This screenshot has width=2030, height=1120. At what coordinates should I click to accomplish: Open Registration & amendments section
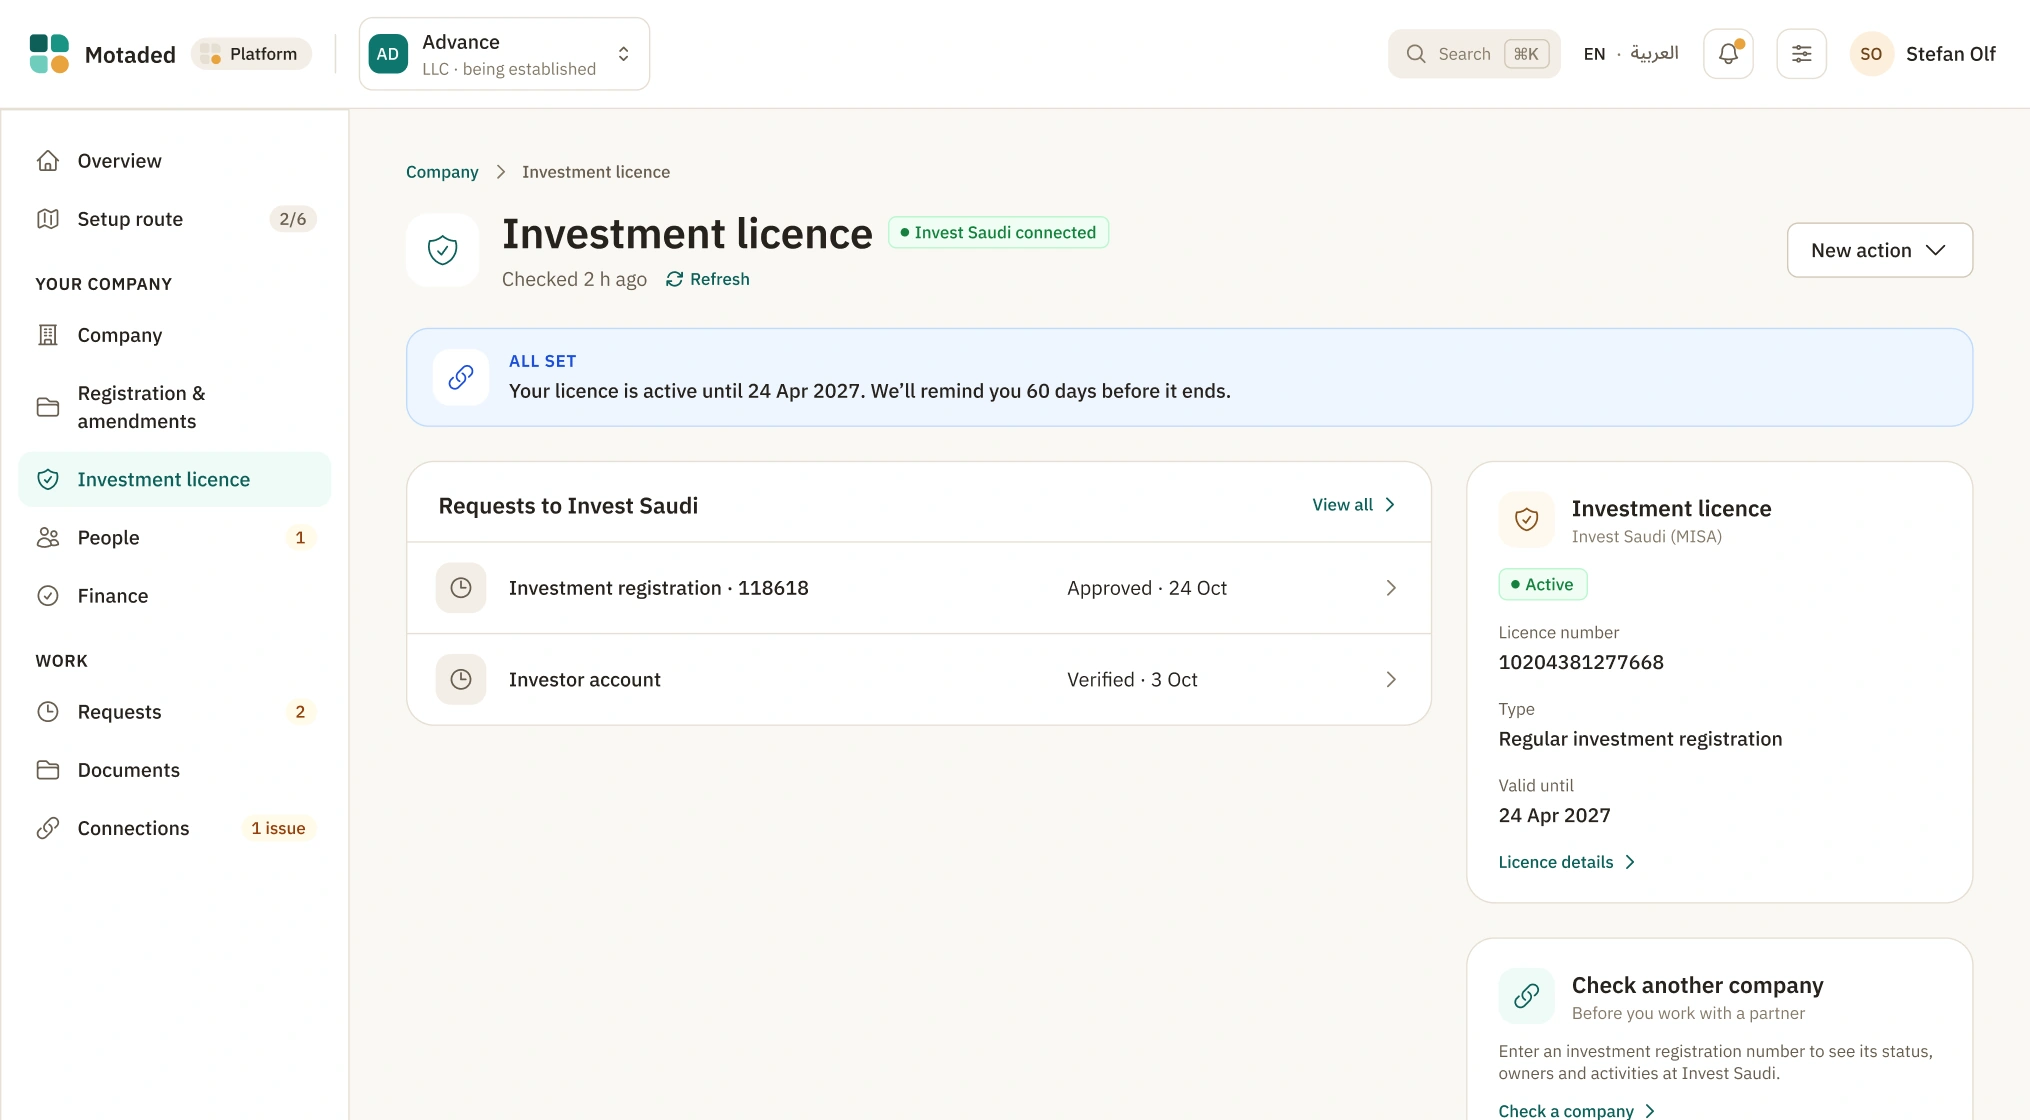175,407
